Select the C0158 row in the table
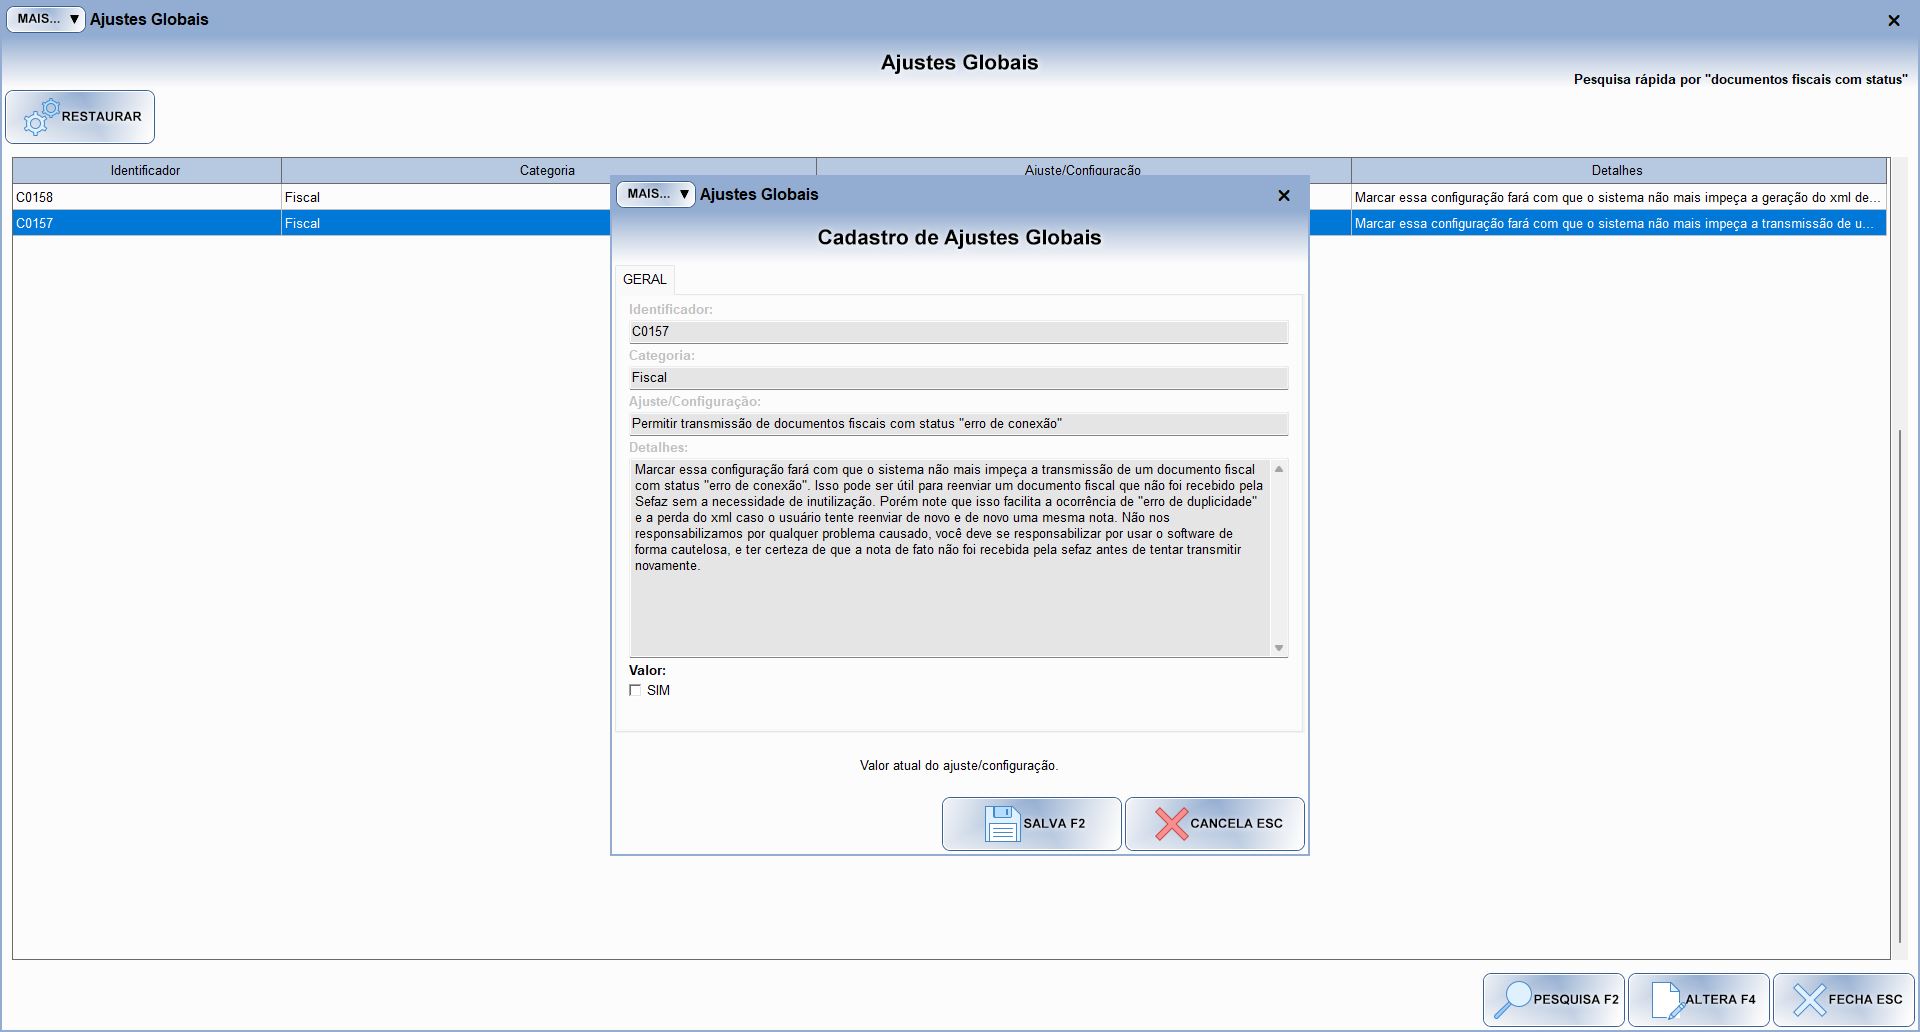The height and width of the screenshot is (1032, 1920). point(146,197)
